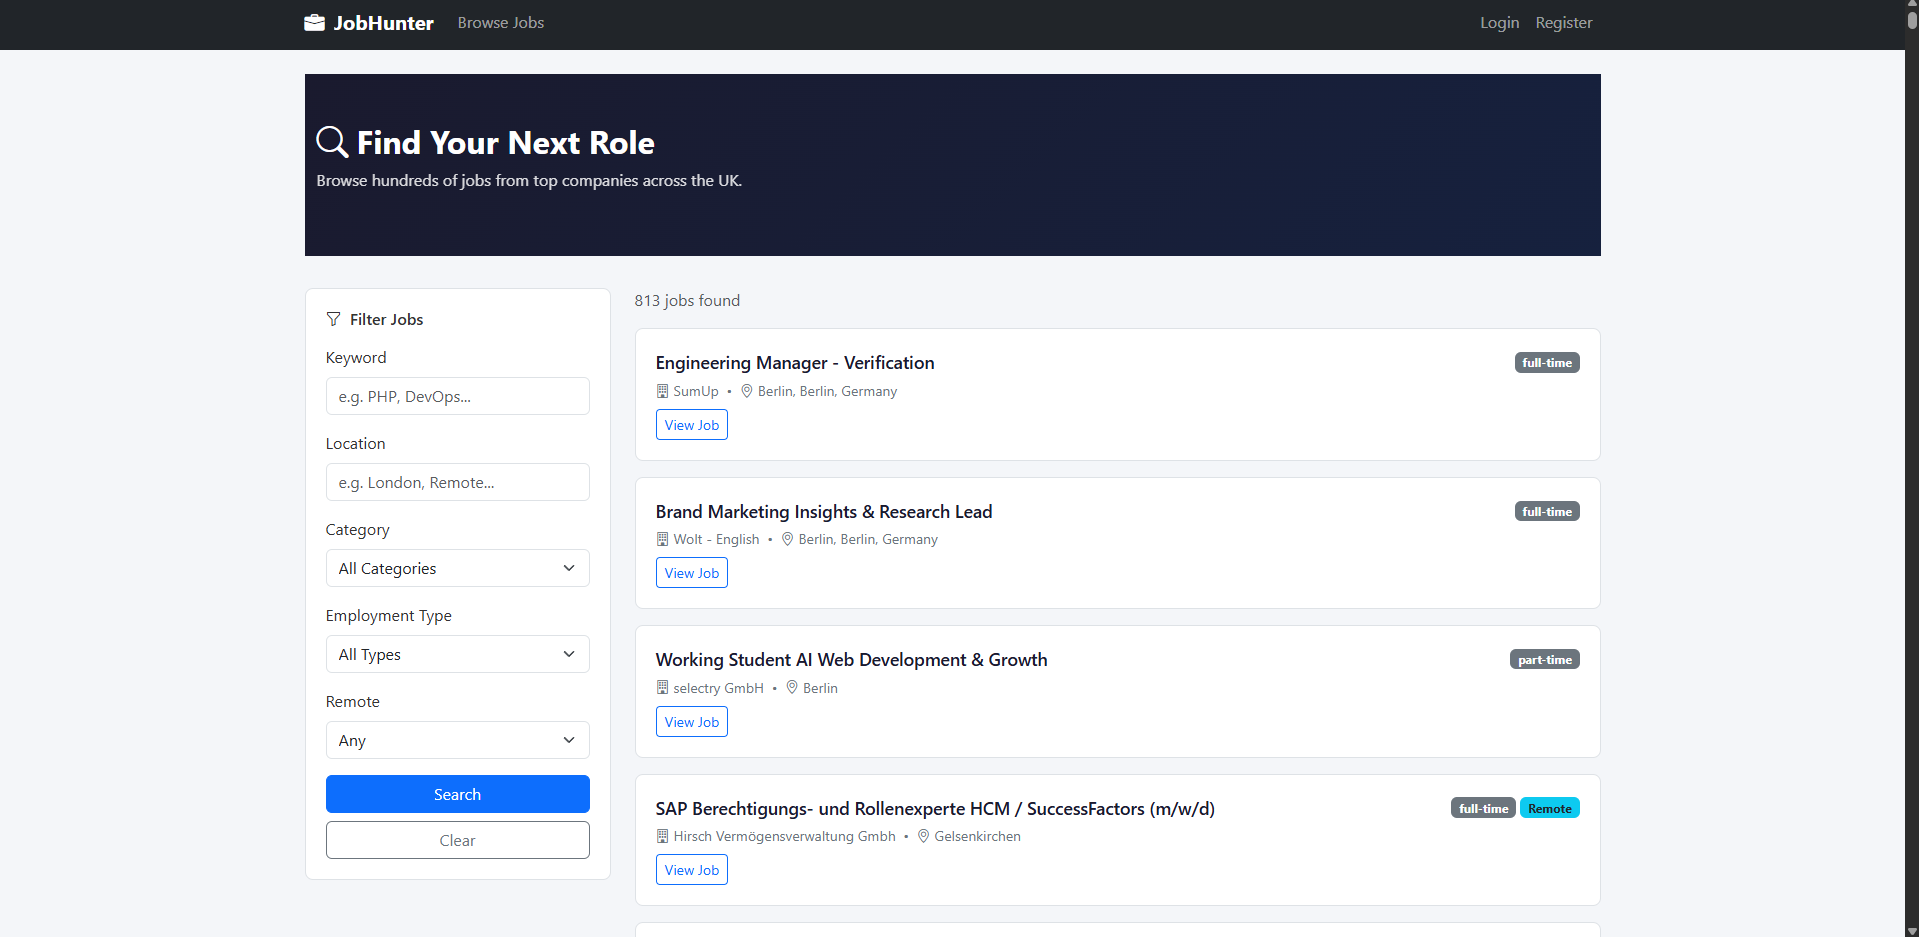
Task: Click the page vertical scrollbar thumb
Action: [x=1912, y=20]
